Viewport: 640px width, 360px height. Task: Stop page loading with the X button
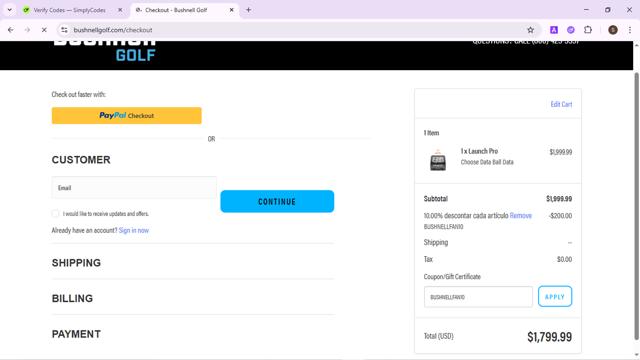click(44, 30)
